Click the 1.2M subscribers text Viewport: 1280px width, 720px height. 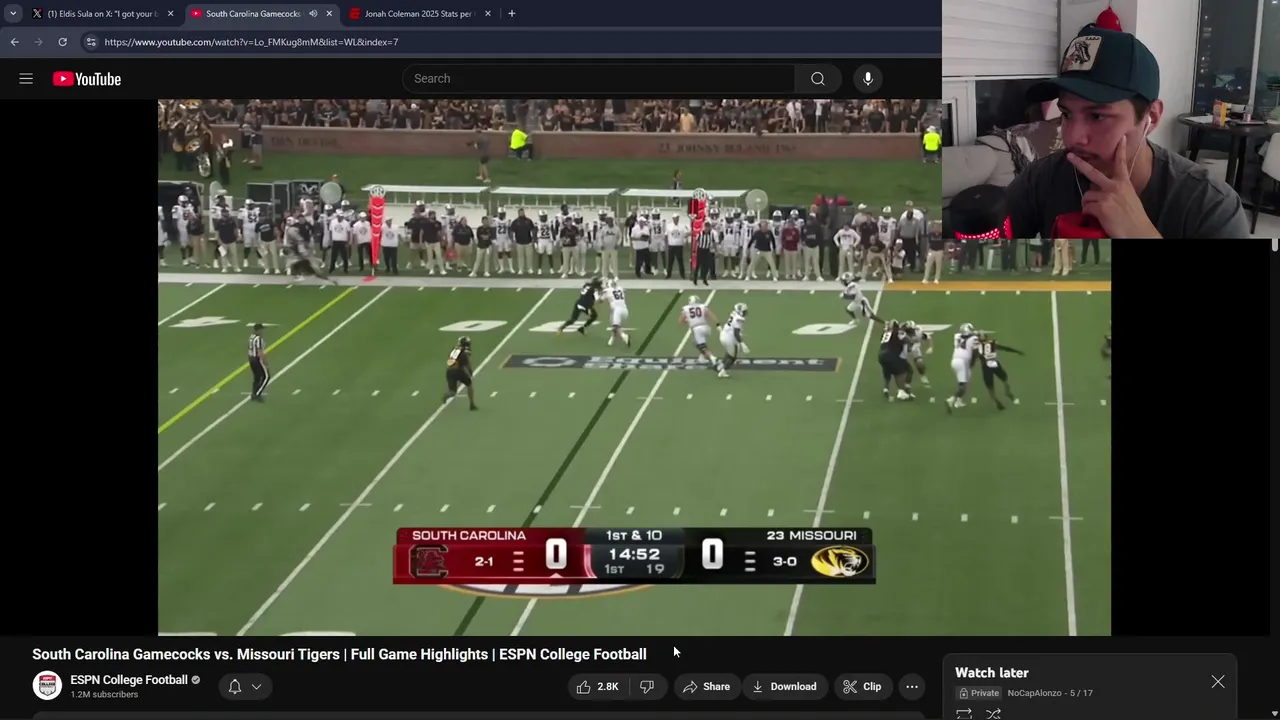point(104,695)
